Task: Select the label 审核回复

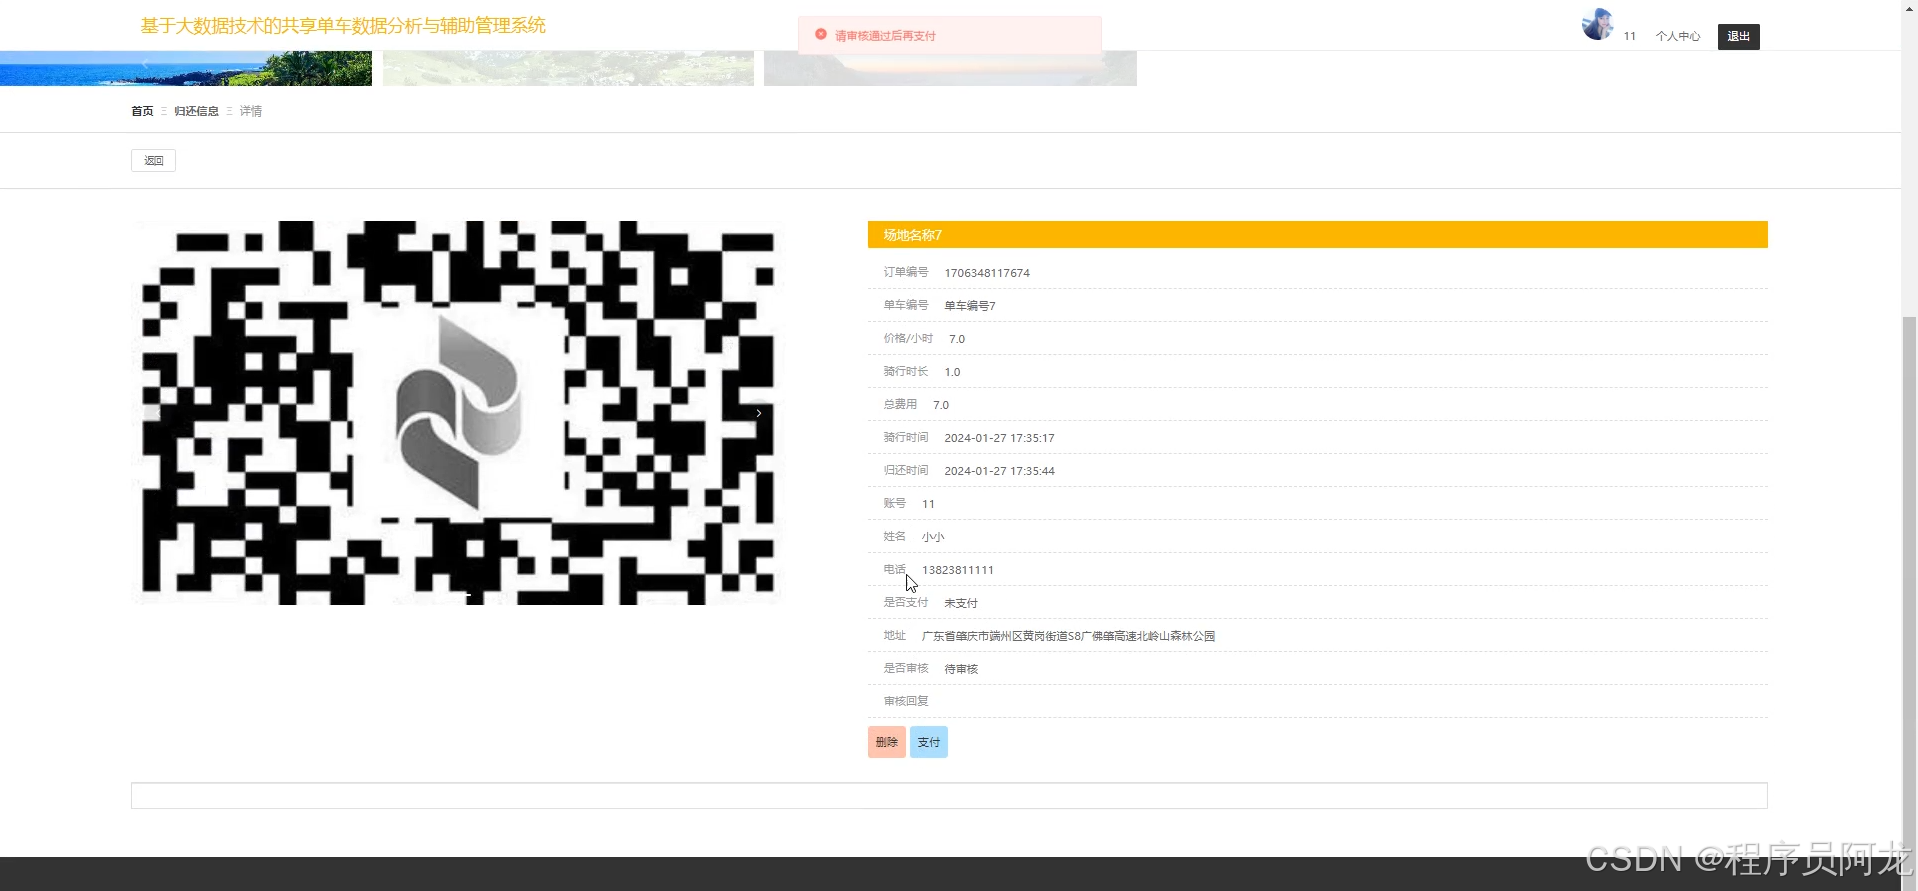Action: (x=905, y=701)
